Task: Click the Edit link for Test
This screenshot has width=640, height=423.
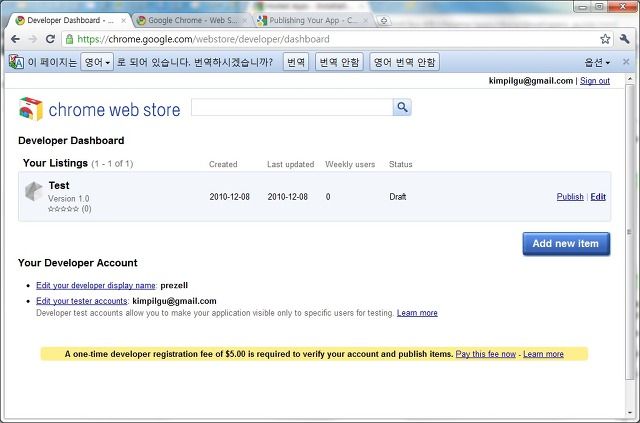Action: 598,197
